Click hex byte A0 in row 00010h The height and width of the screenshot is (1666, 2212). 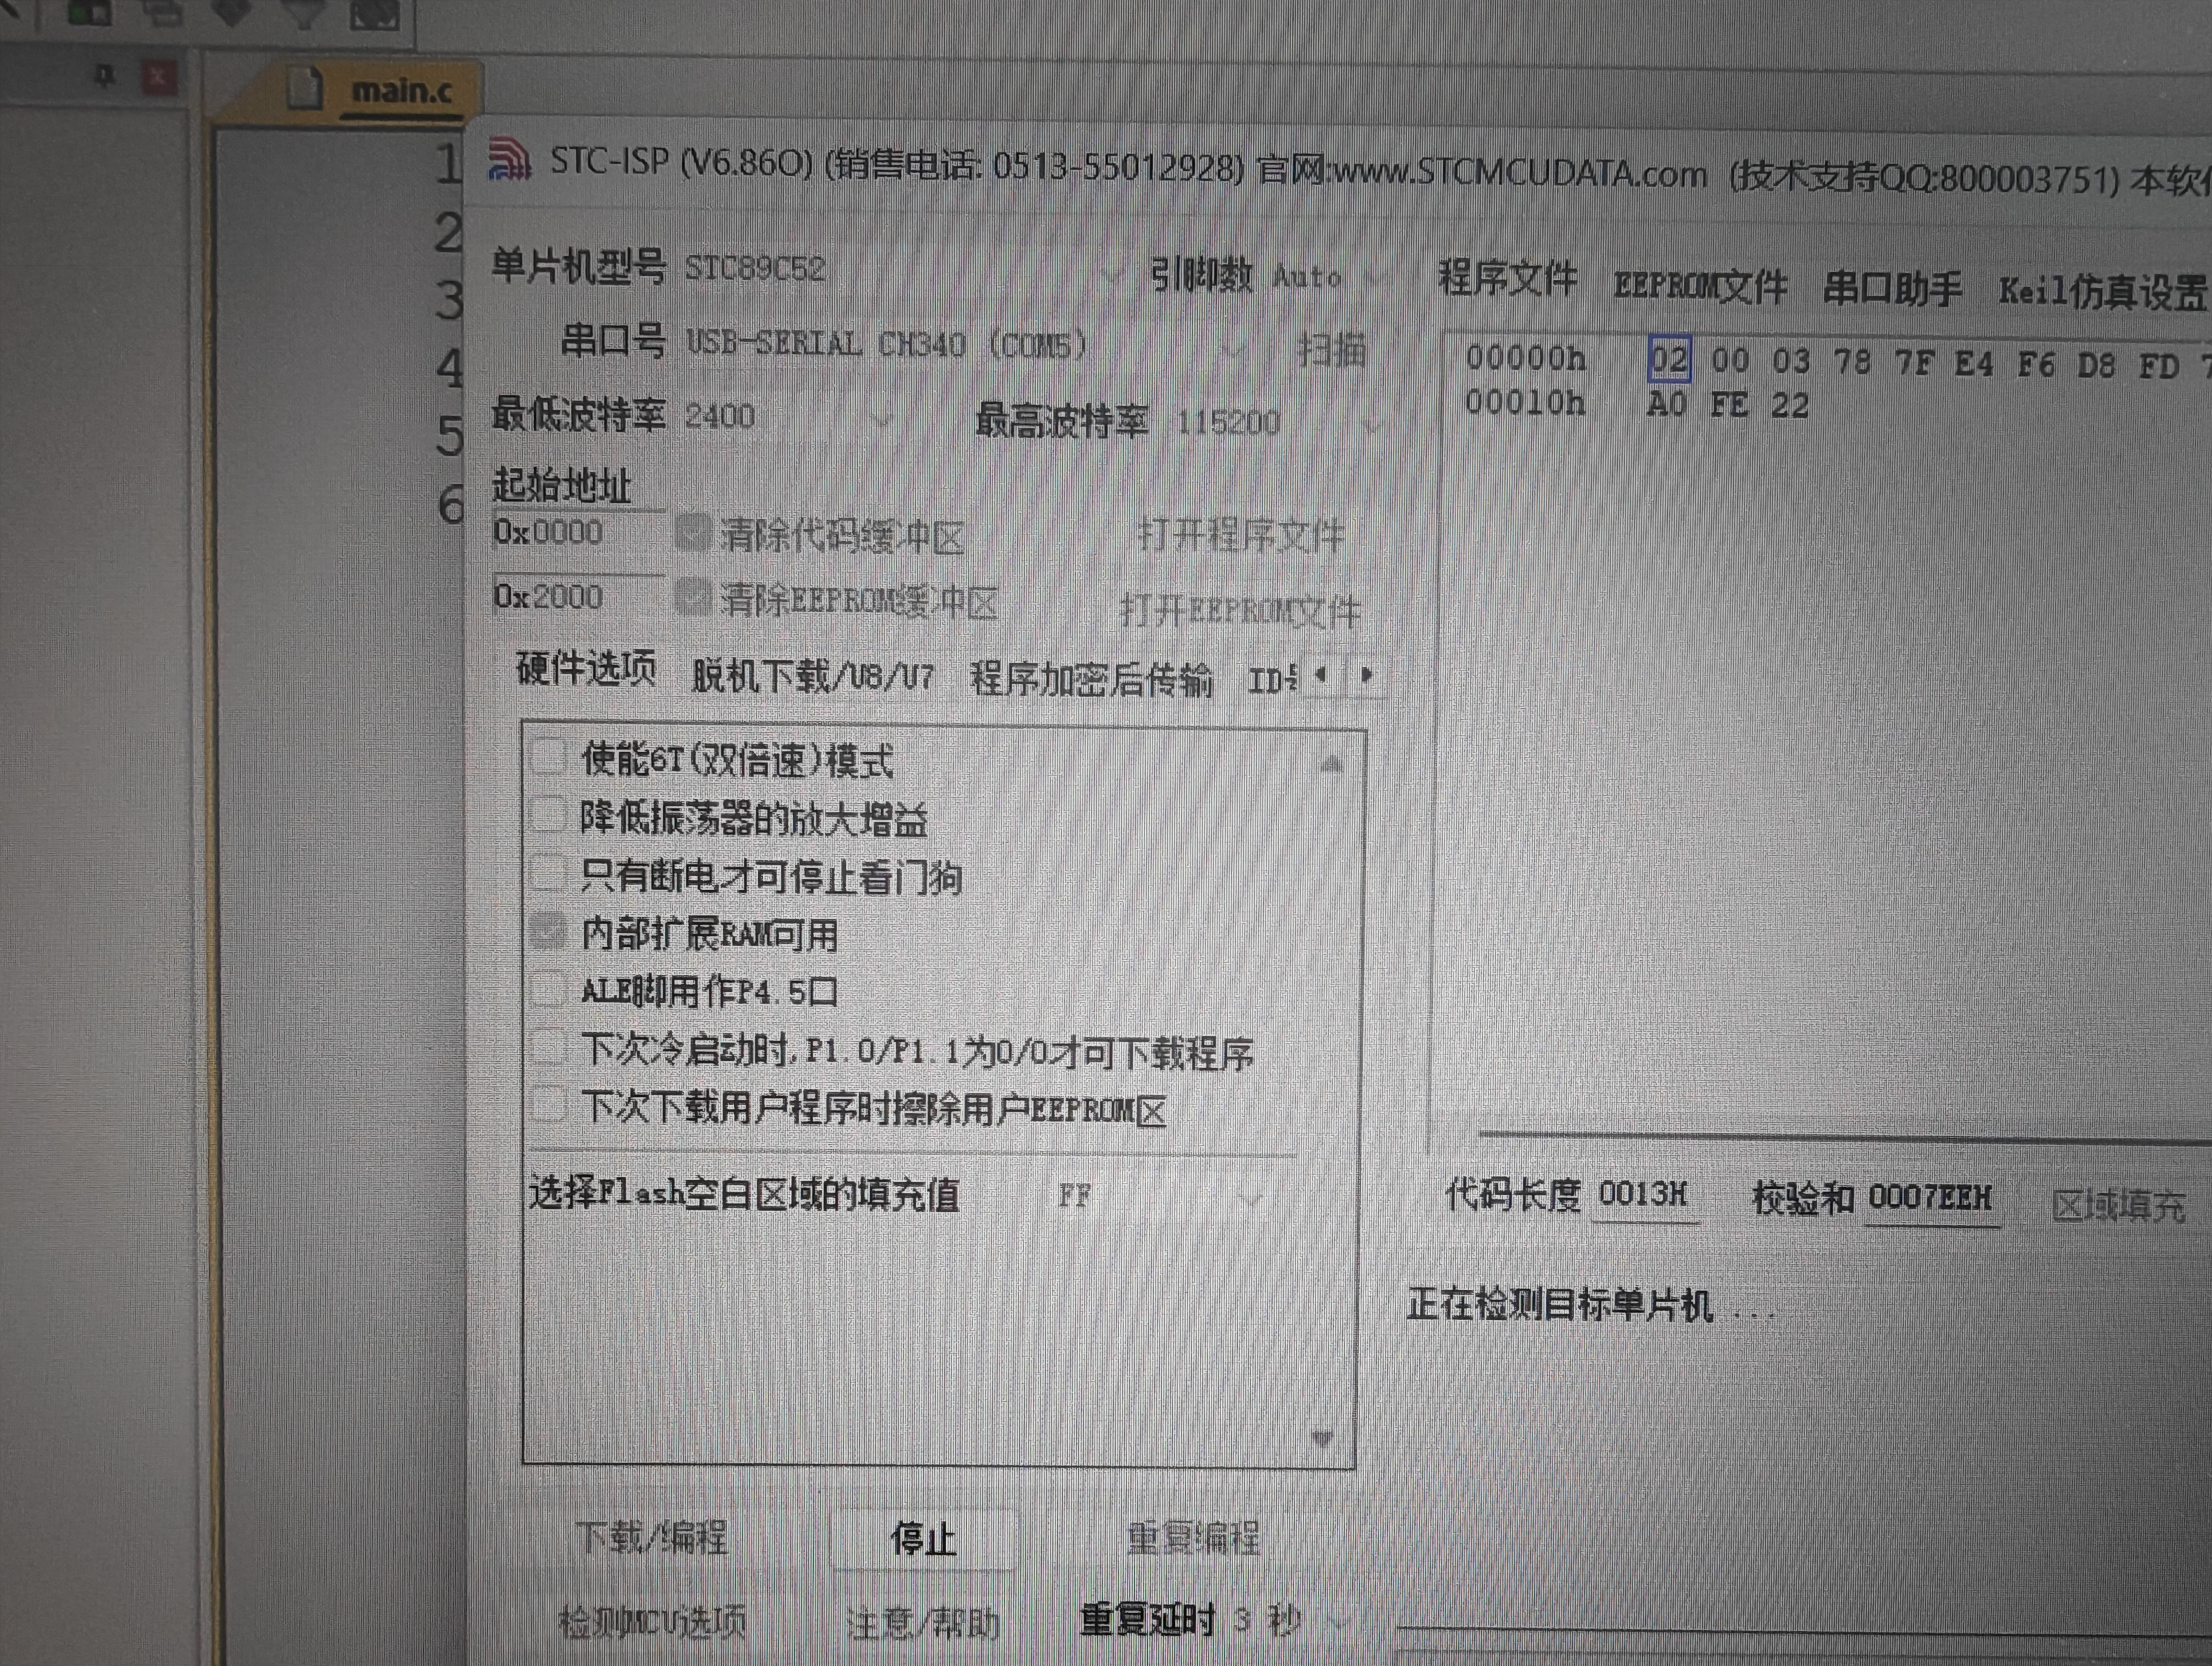coord(1667,404)
